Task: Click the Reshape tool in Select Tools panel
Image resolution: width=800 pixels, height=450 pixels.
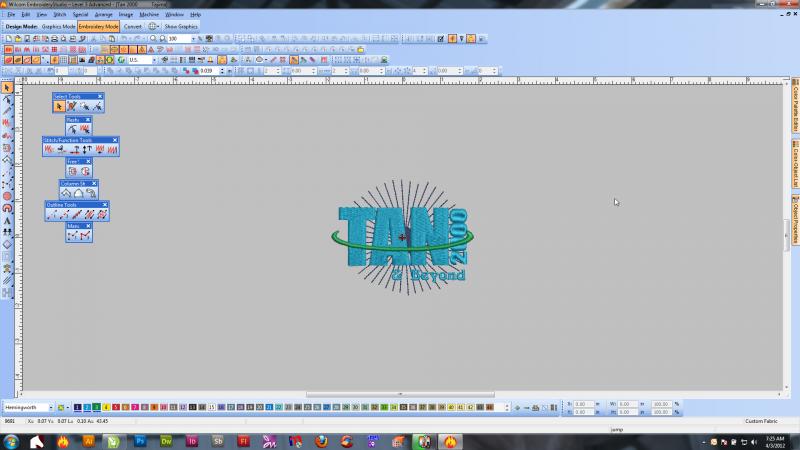Action: coord(72,106)
